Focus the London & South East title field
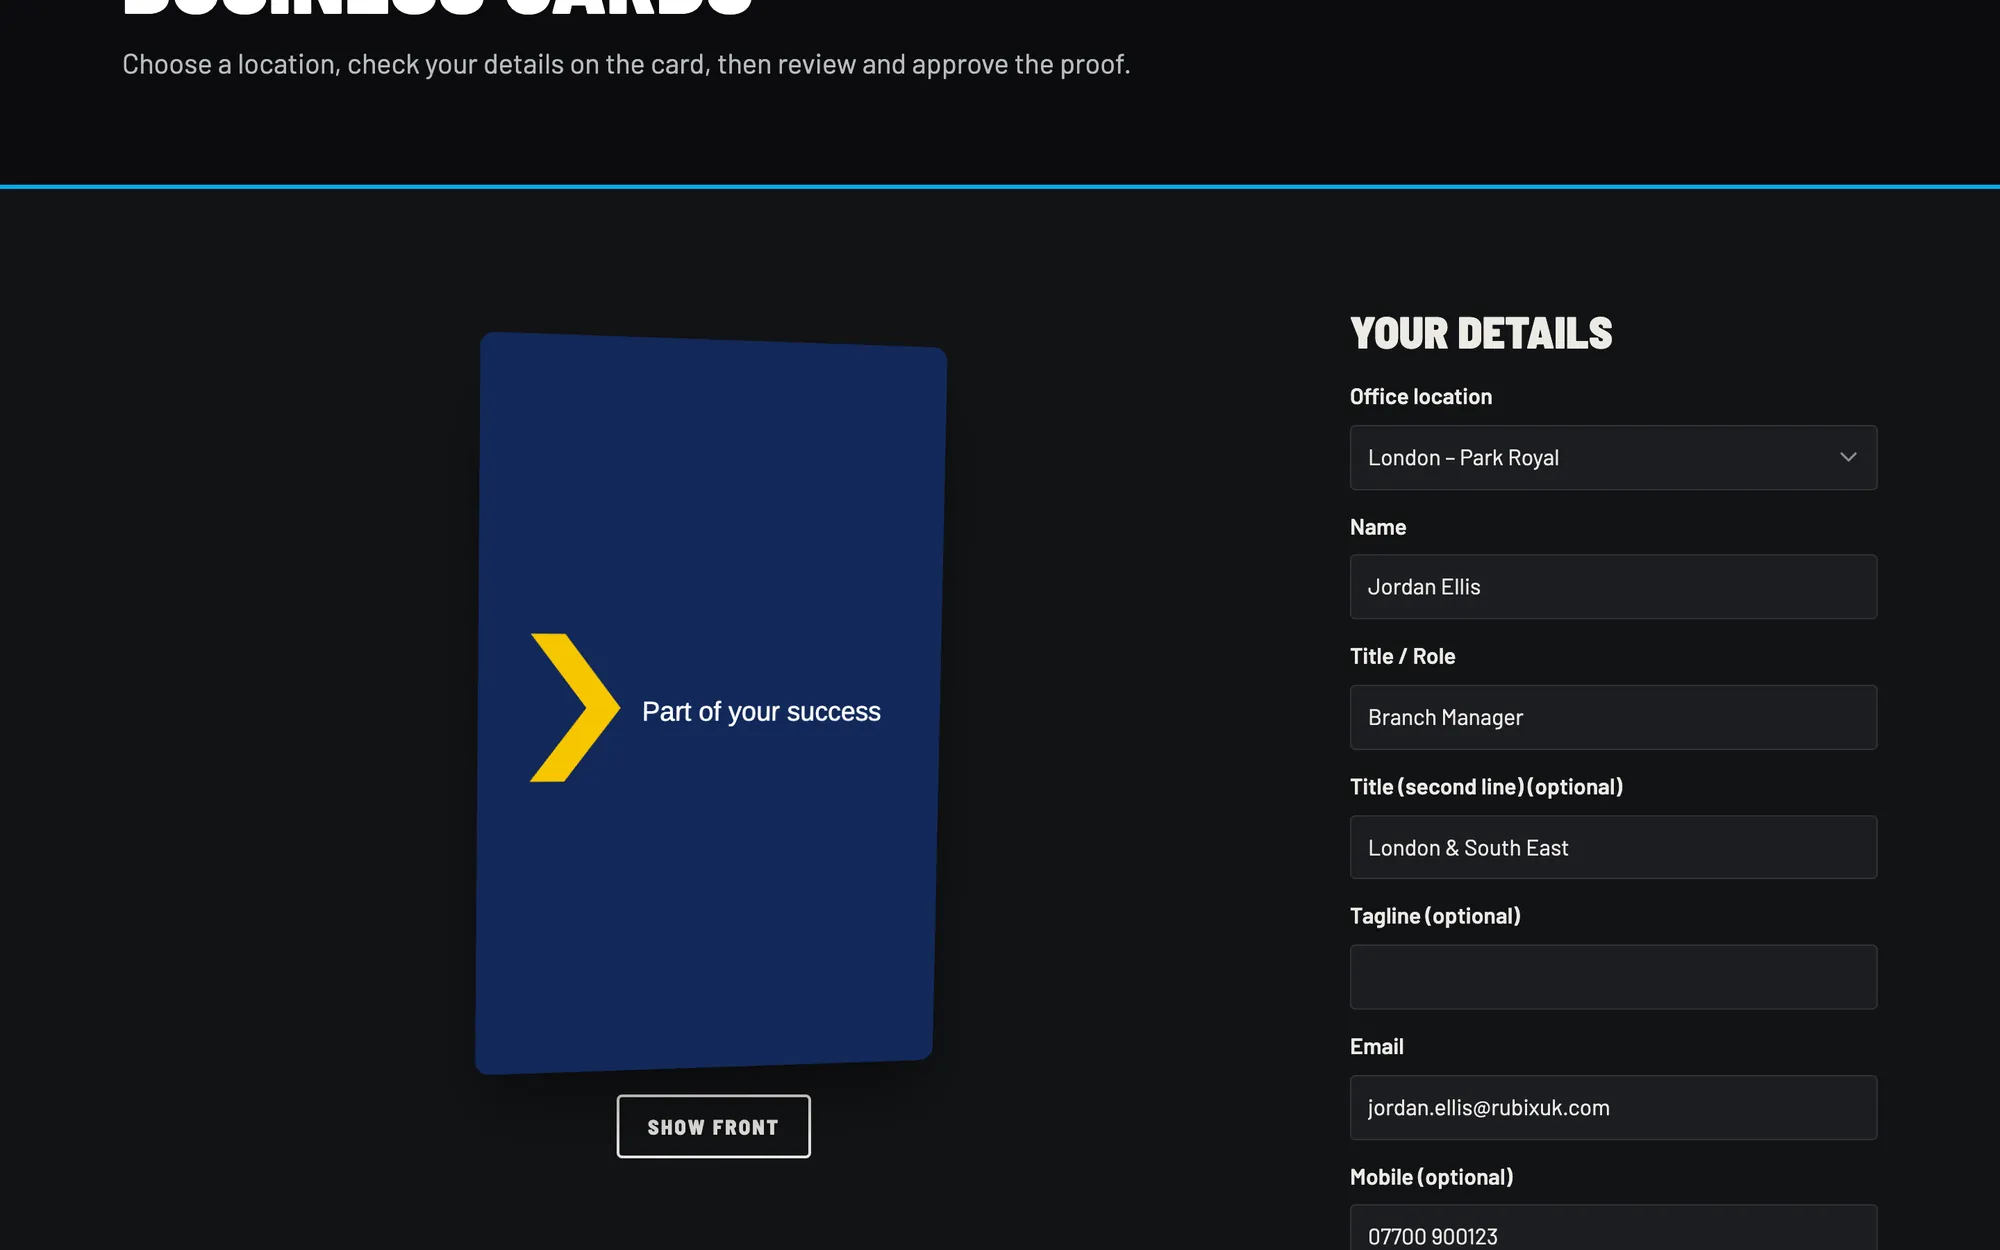Viewport: 2000px width, 1250px height. click(1613, 847)
